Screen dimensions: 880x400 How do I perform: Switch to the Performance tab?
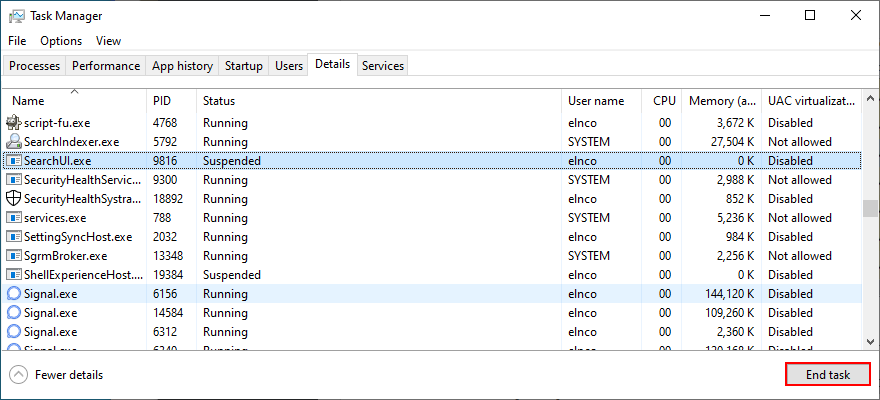tap(106, 66)
